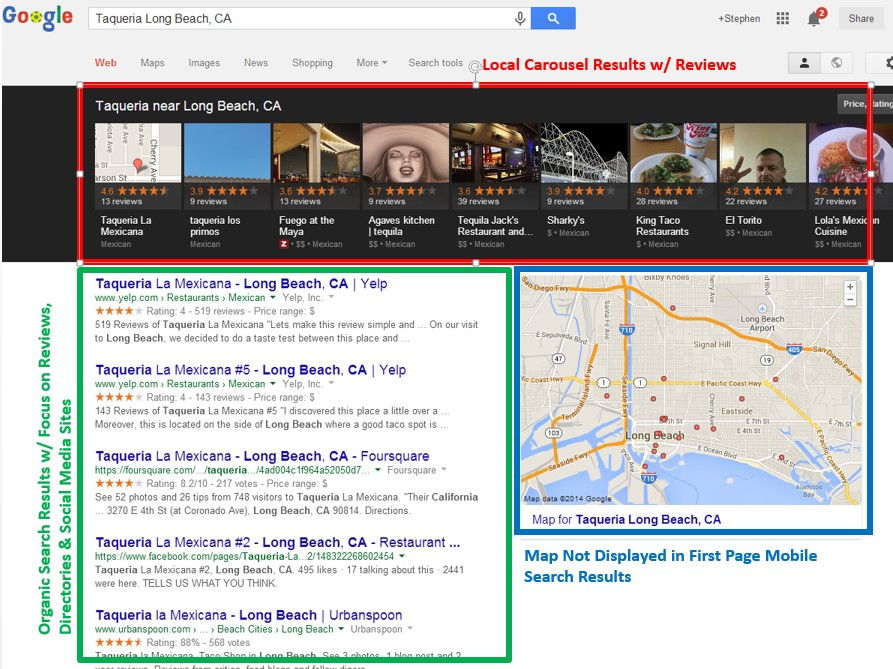Viewport: 893px width, 669px height.
Task: Switch to the Images tab
Action: pyautogui.click(x=204, y=63)
